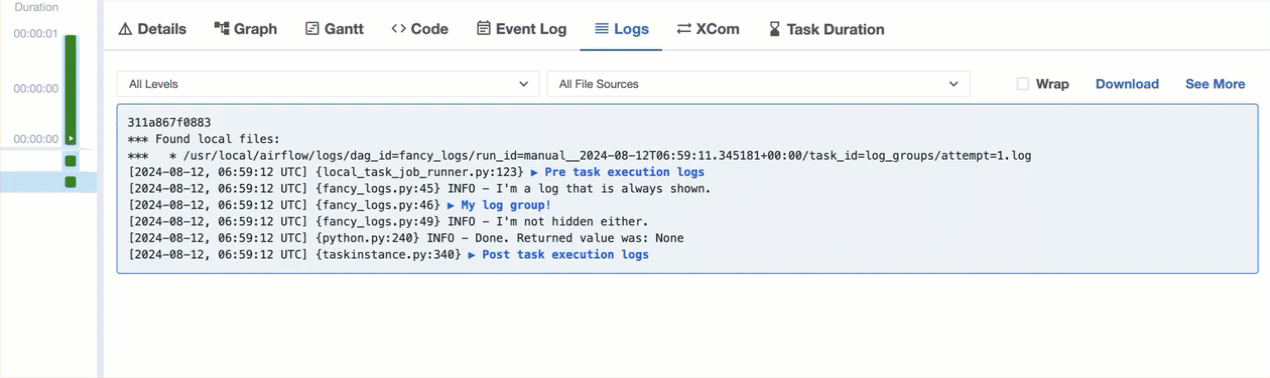Click the attempt=1.log file path line

tap(580, 156)
